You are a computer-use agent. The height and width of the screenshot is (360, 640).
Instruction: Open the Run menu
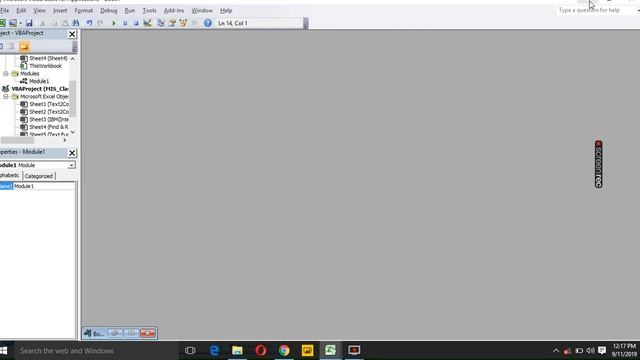[x=130, y=11]
